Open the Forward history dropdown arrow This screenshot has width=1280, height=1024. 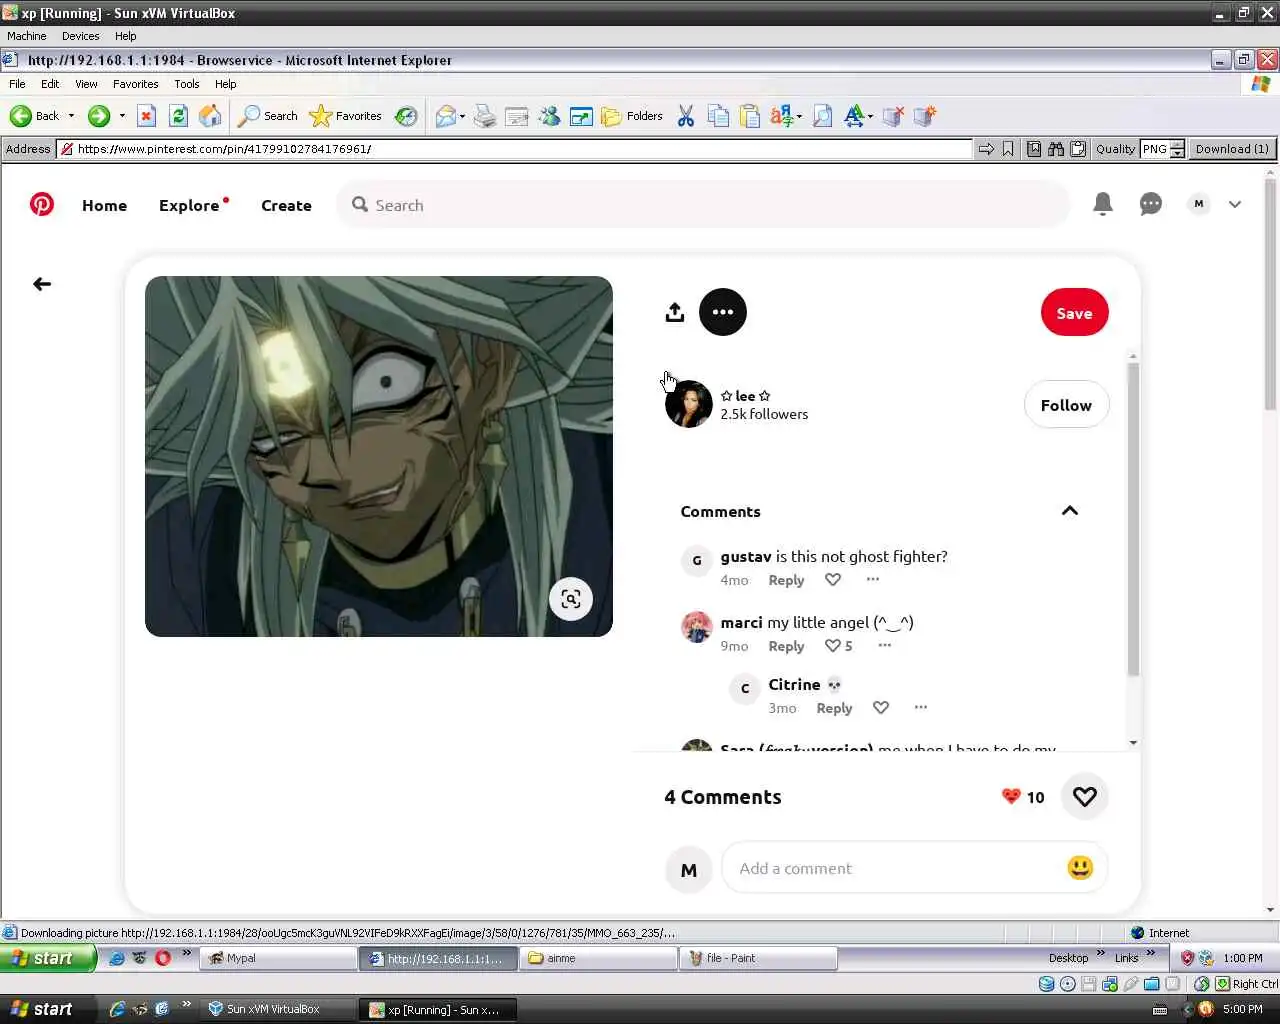pos(122,116)
